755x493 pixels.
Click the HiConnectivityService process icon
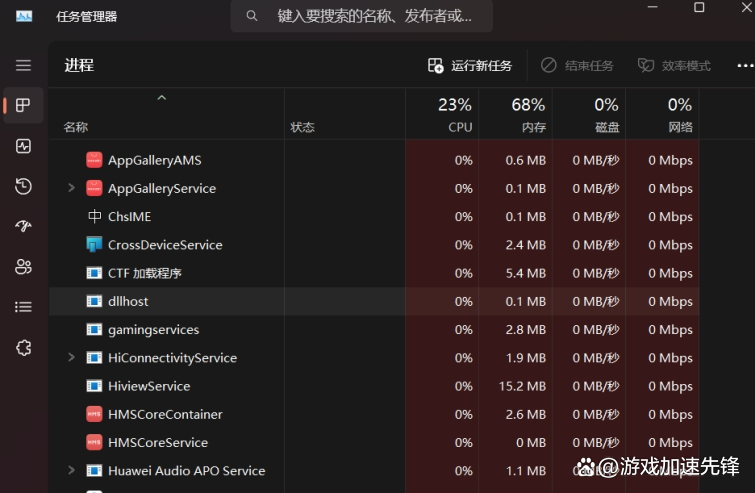(94, 358)
